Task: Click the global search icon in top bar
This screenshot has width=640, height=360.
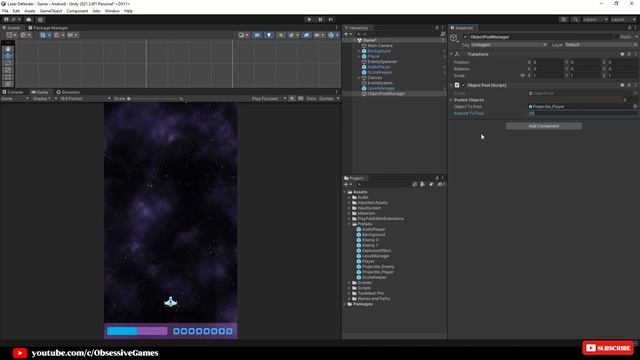Action: (575, 19)
